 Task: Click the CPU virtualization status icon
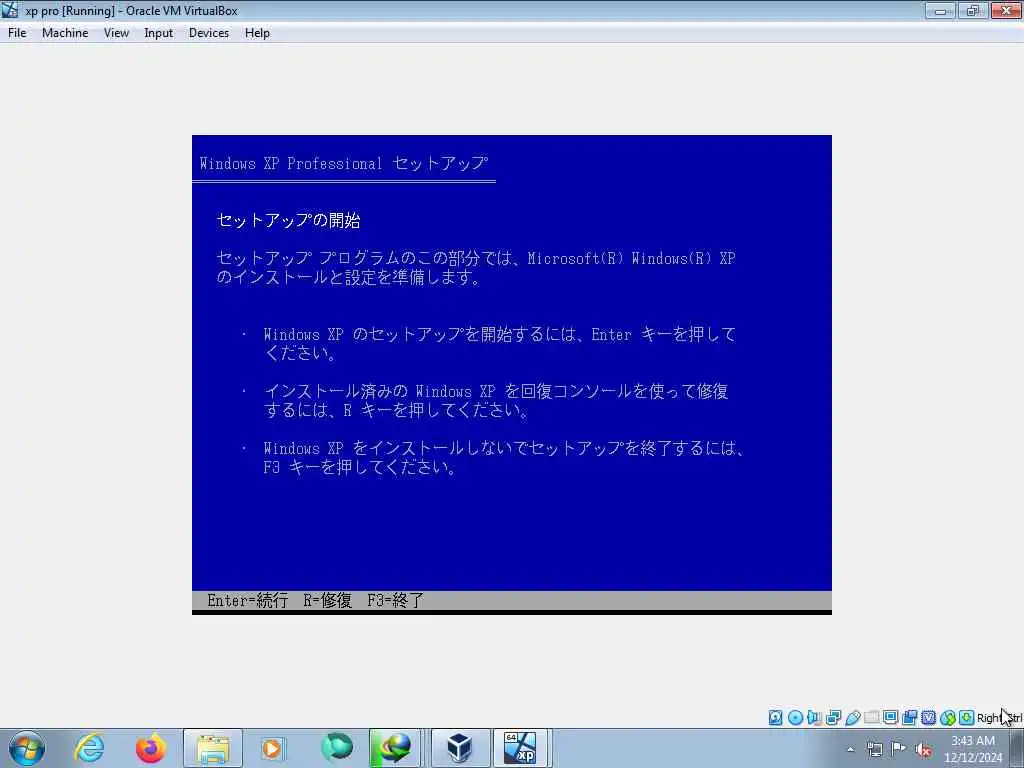point(928,718)
